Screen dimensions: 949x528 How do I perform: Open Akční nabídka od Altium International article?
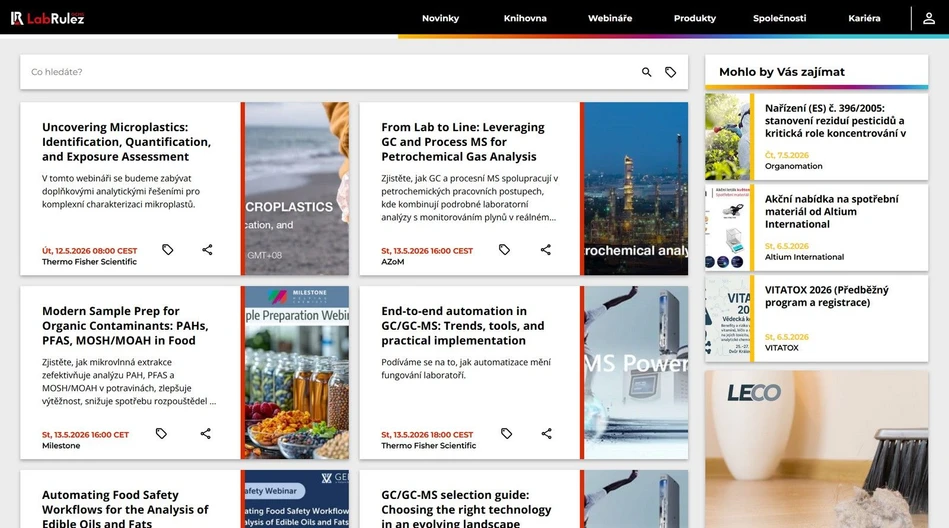pyautogui.click(x=831, y=211)
